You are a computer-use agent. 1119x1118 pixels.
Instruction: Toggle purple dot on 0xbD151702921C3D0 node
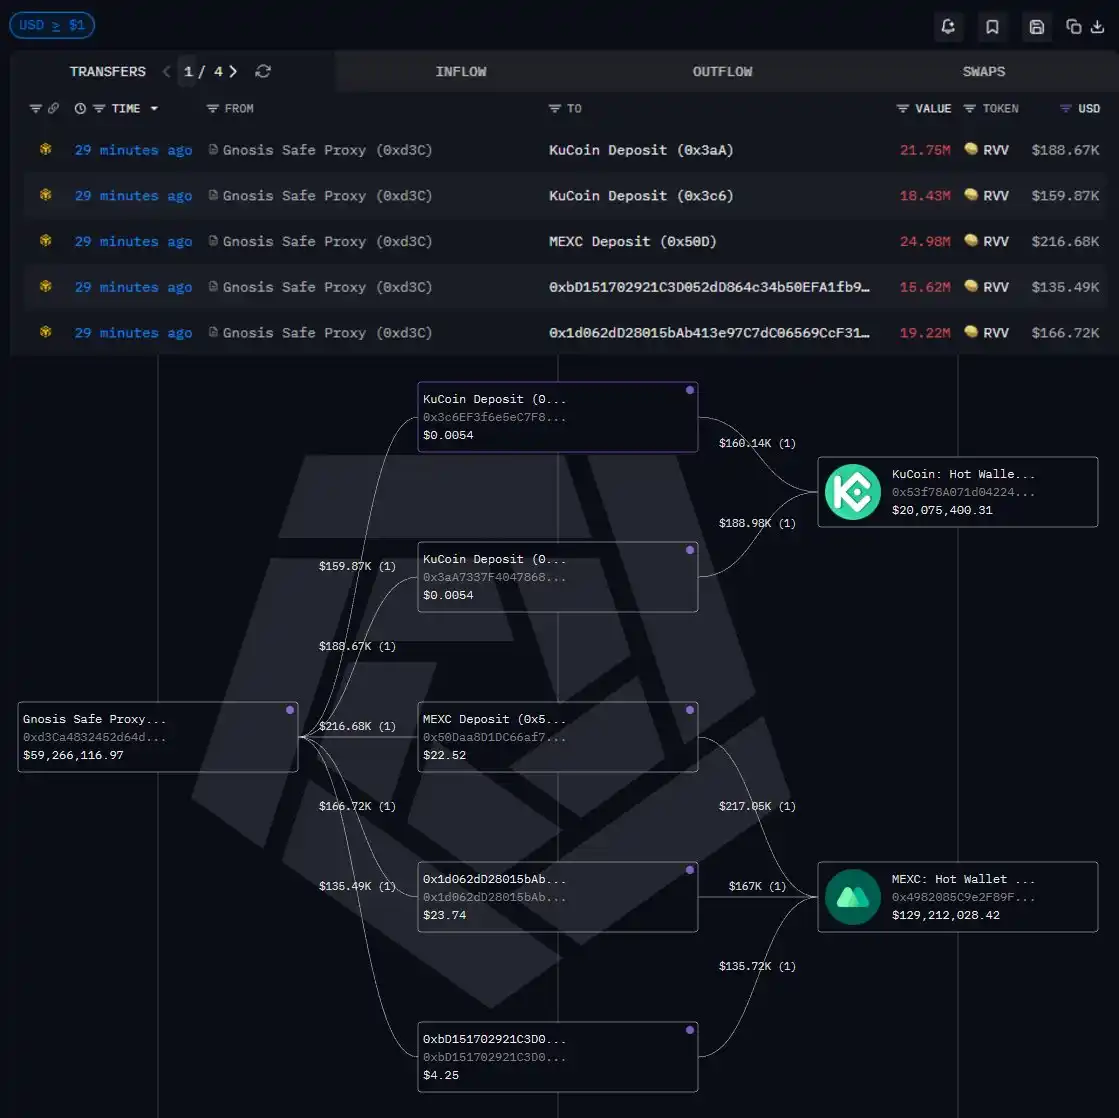[689, 1030]
